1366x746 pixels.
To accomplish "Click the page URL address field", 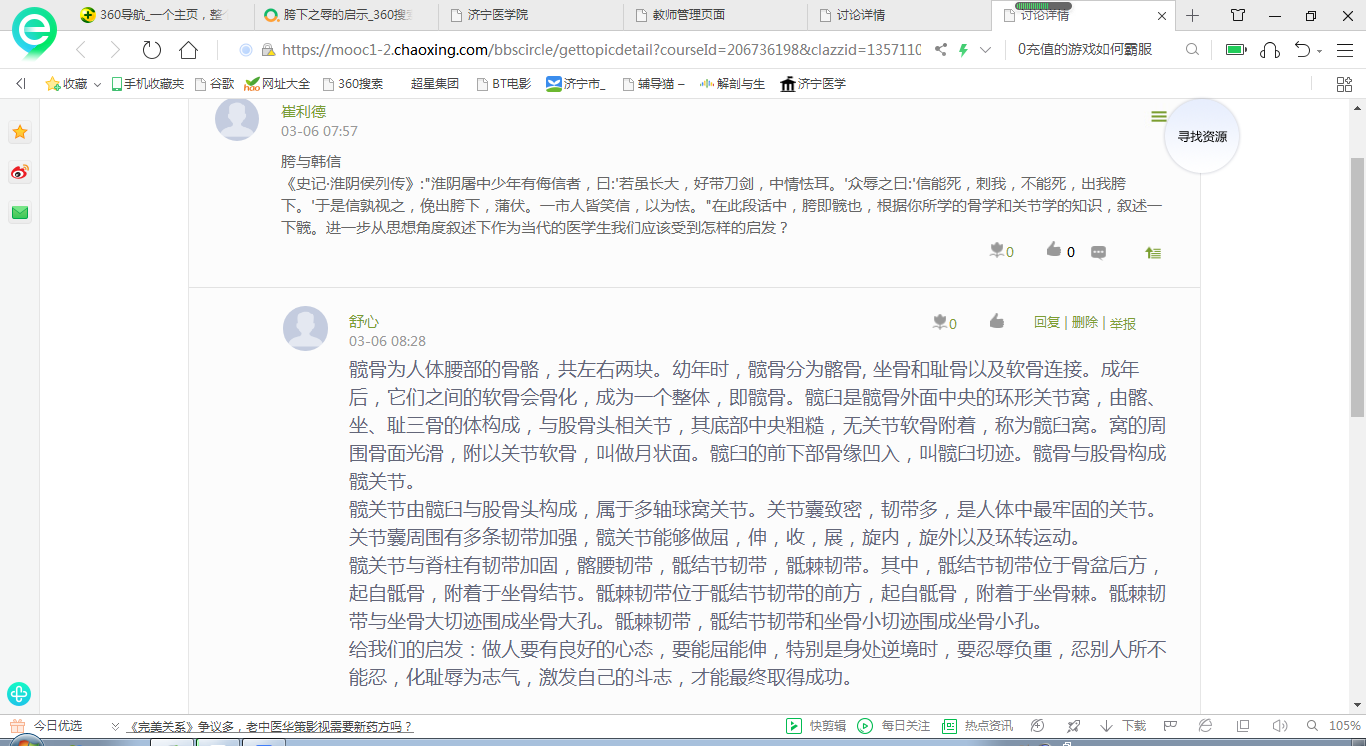I will tap(600, 50).
